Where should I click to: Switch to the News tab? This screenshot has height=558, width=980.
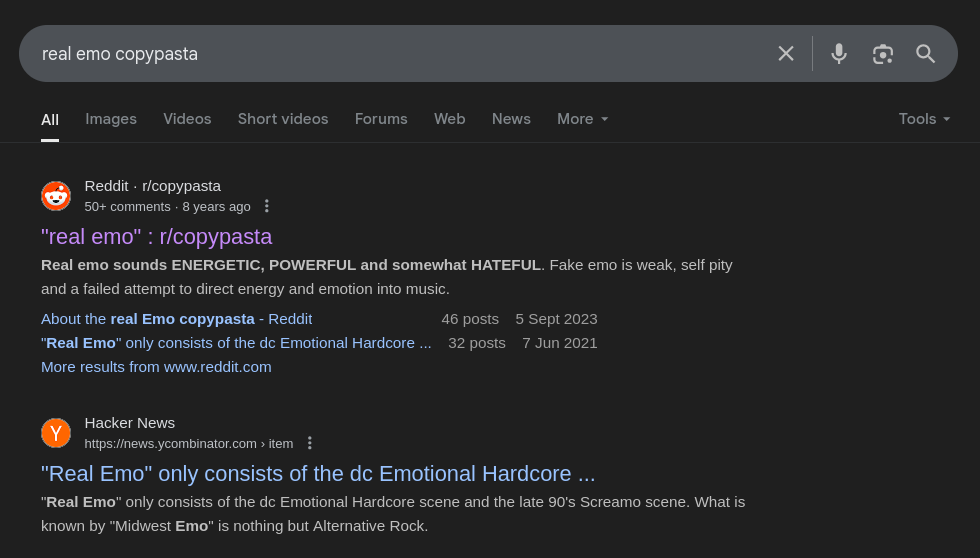point(511,119)
